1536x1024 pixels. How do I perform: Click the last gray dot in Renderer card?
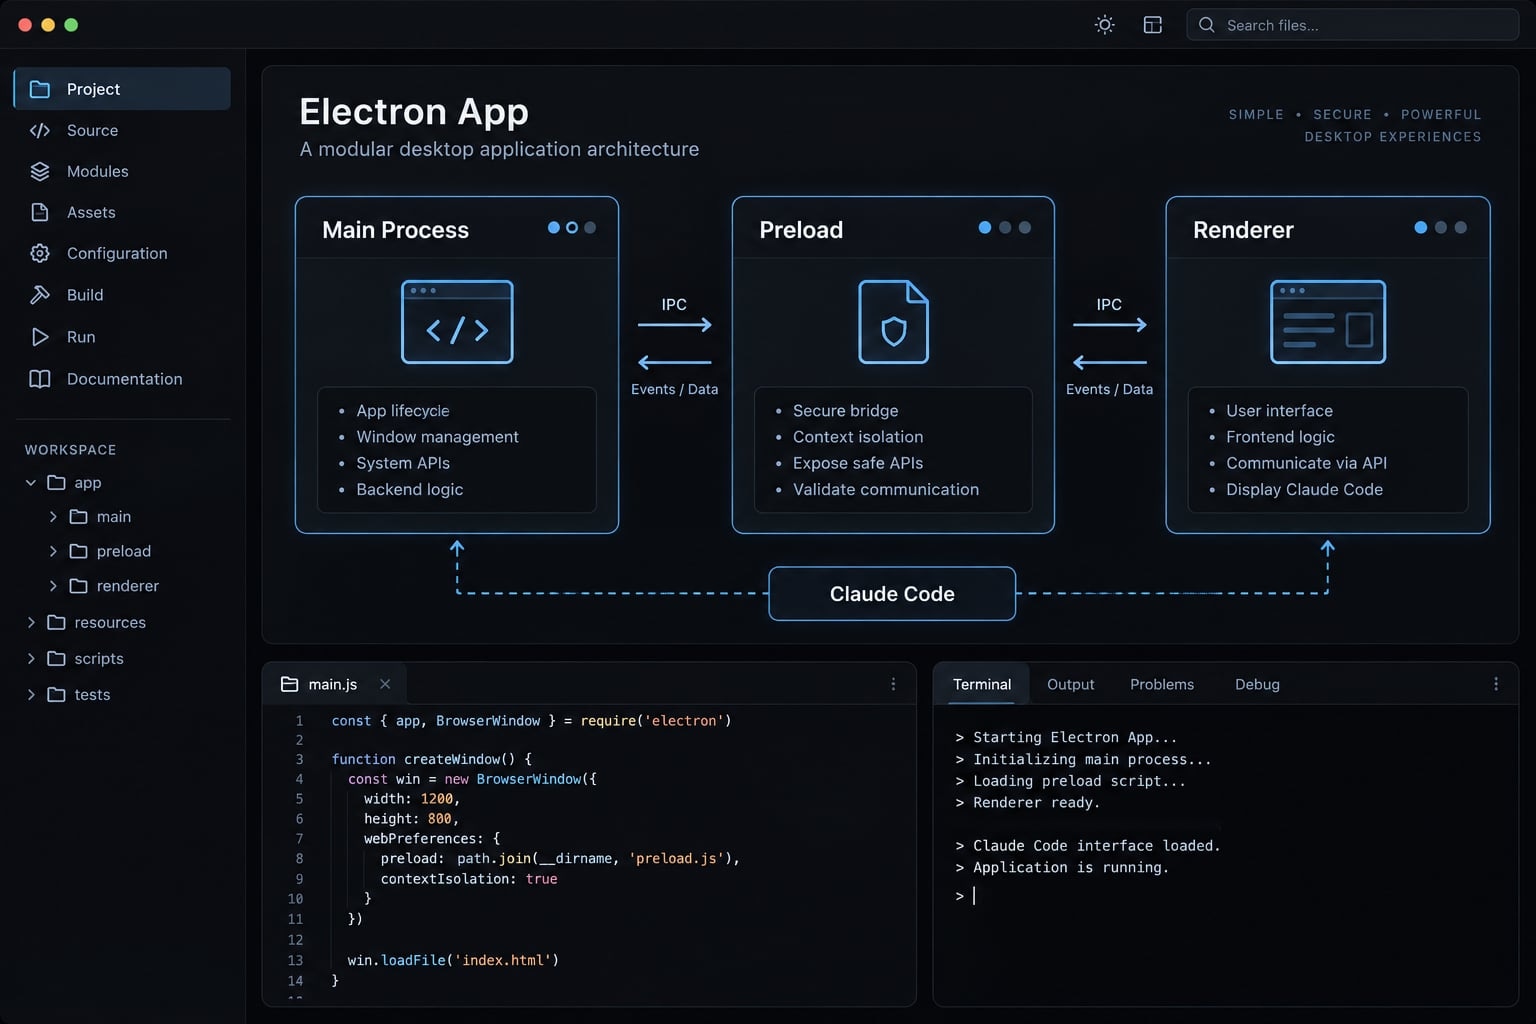[x=1461, y=228]
